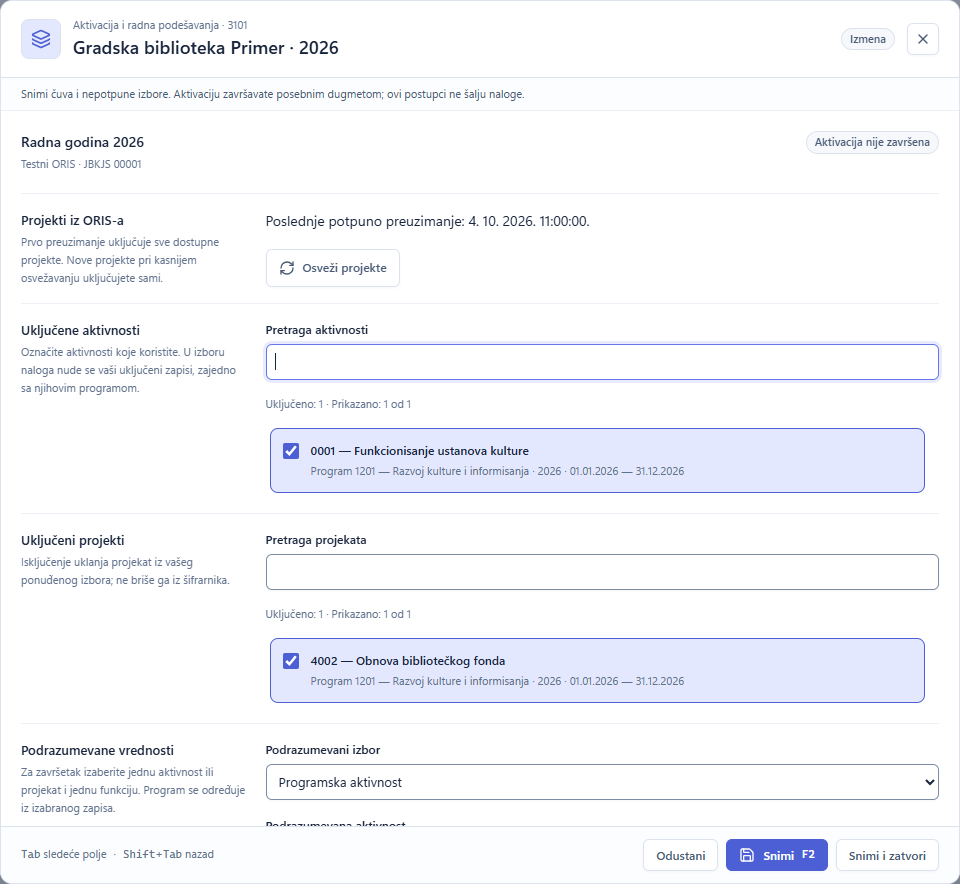The image size is (960, 884).
Task: Click the Odustani button
Action: pyautogui.click(x=680, y=855)
